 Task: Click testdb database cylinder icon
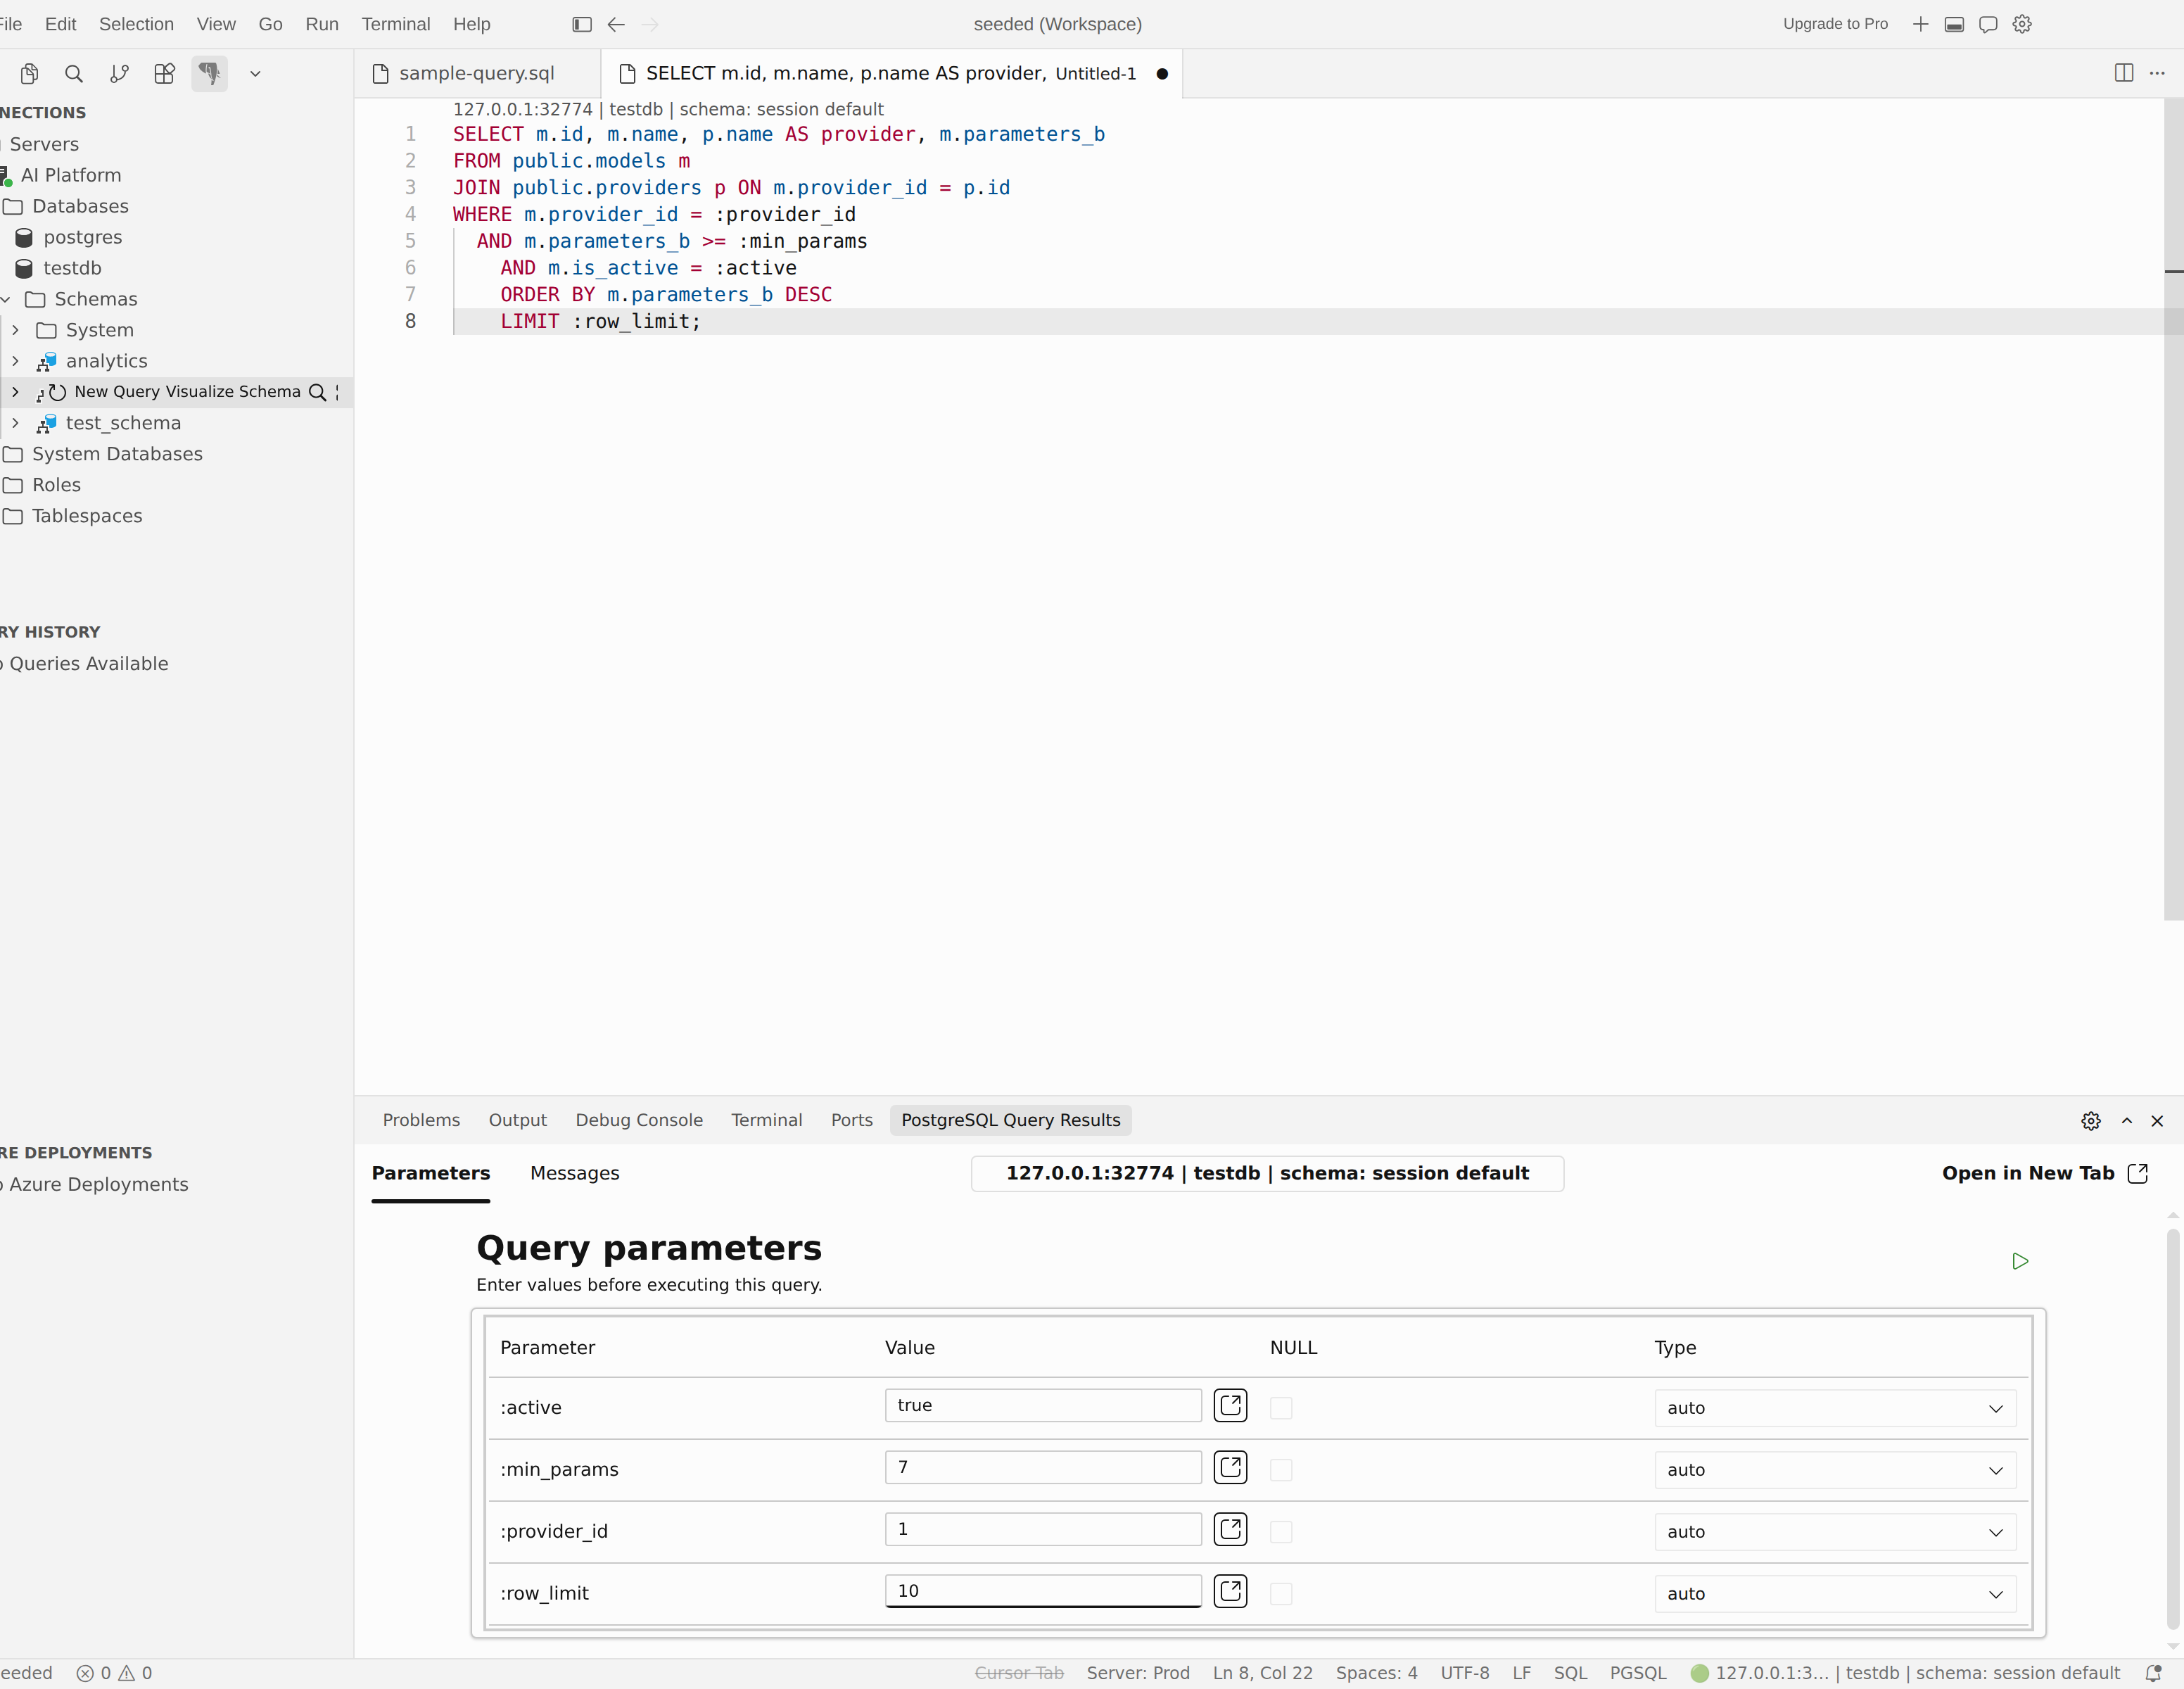click(24, 268)
